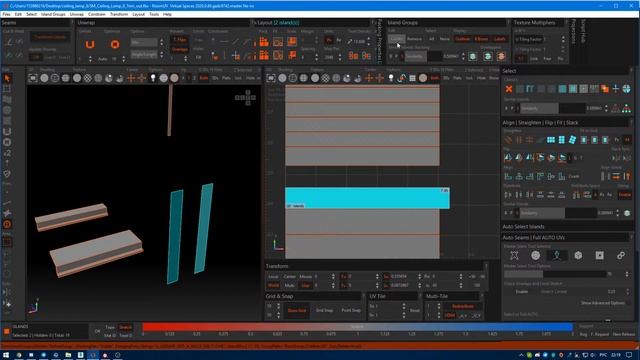Click the rectangularize grid icon in Straighten row
This screenshot has width=640, height=360.
(551, 140)
